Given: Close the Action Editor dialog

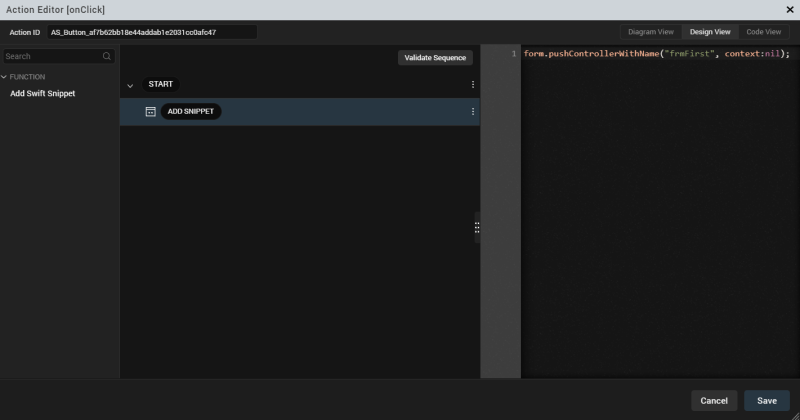Looking at the screenshot, I should pyautogui.click(x=787, y=10).
